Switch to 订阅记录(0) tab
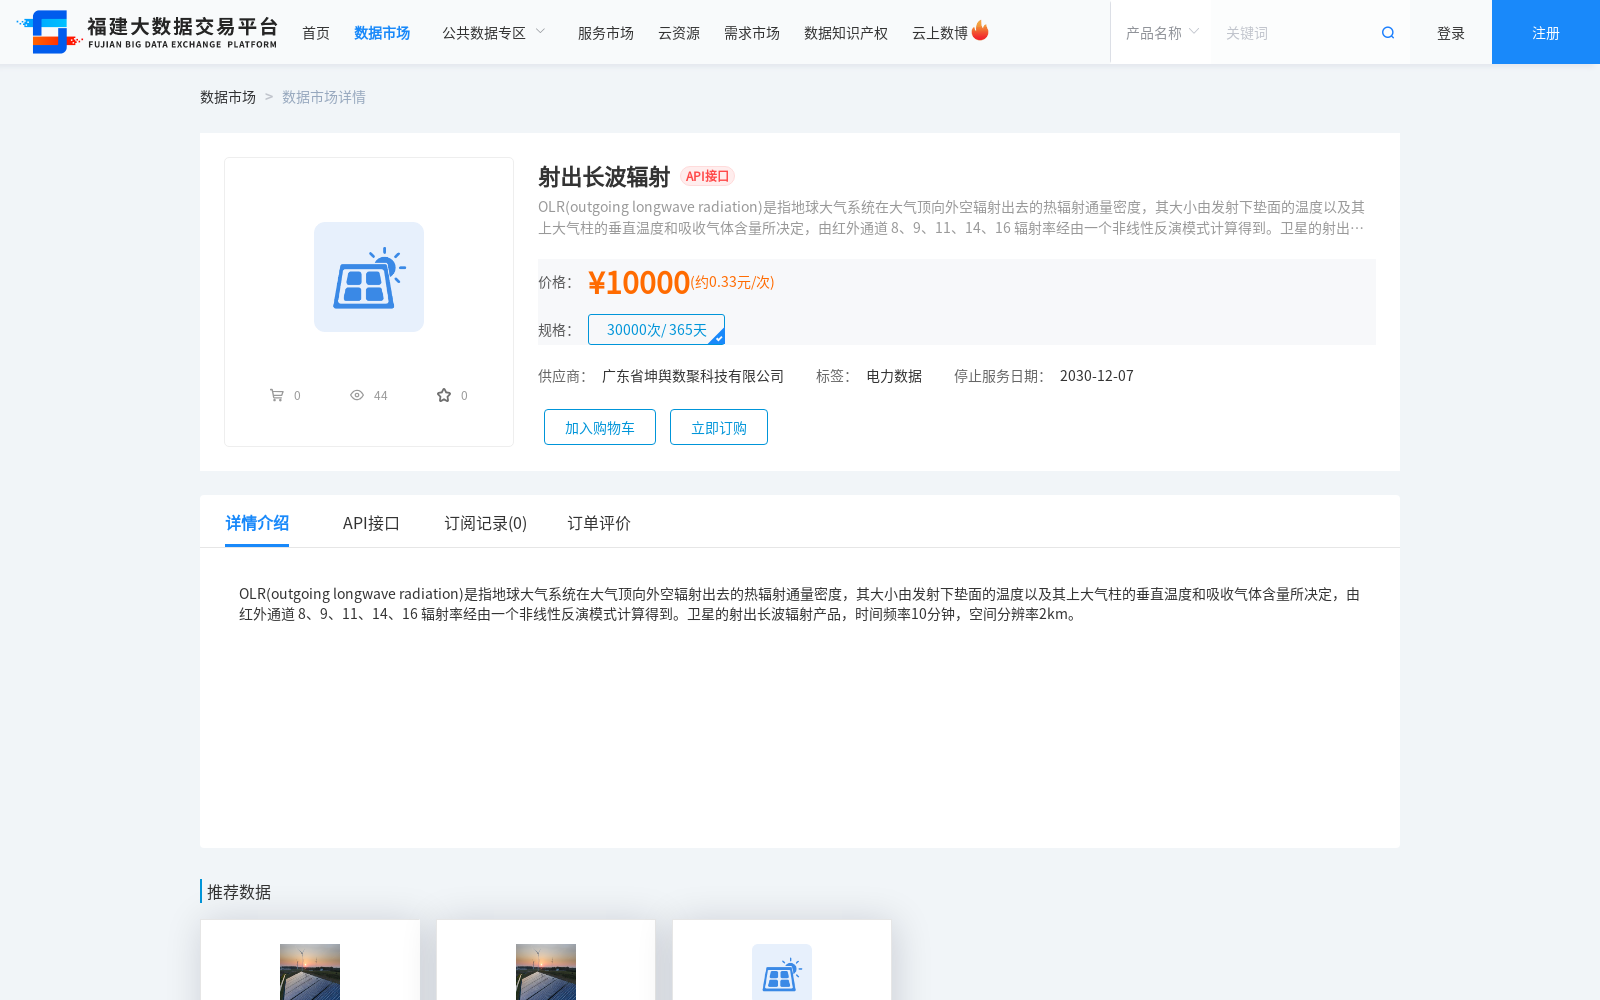This screenshot has width=1600, height=1000. click(x=486, y=523)
